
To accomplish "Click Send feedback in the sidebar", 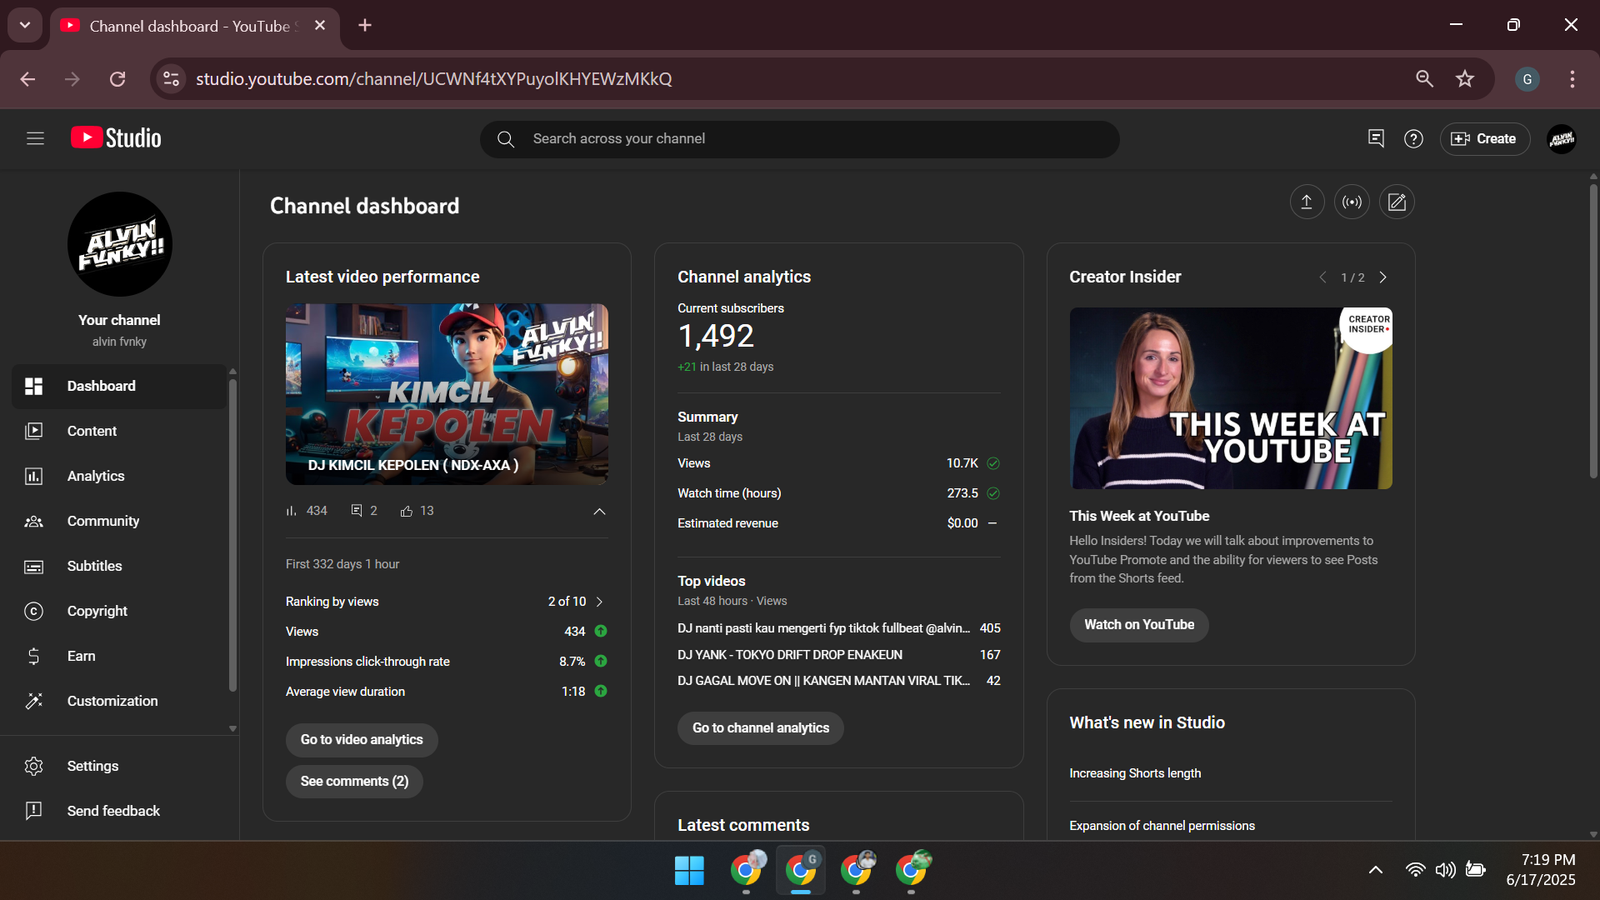I will tap(119, 811).
